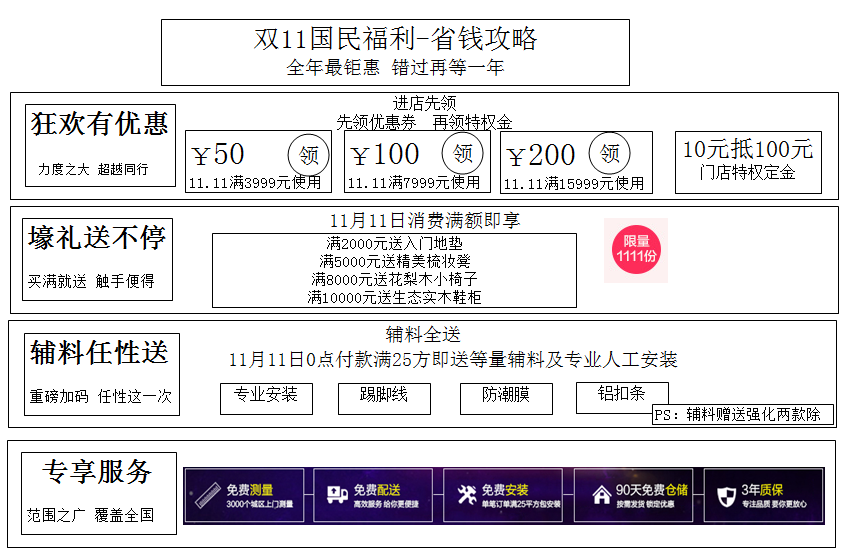Image resolution: width=858 pixels, height=549 pixels.
Task: Click the 专注品质 要你更放心 caption
Action: pos(774,504)
